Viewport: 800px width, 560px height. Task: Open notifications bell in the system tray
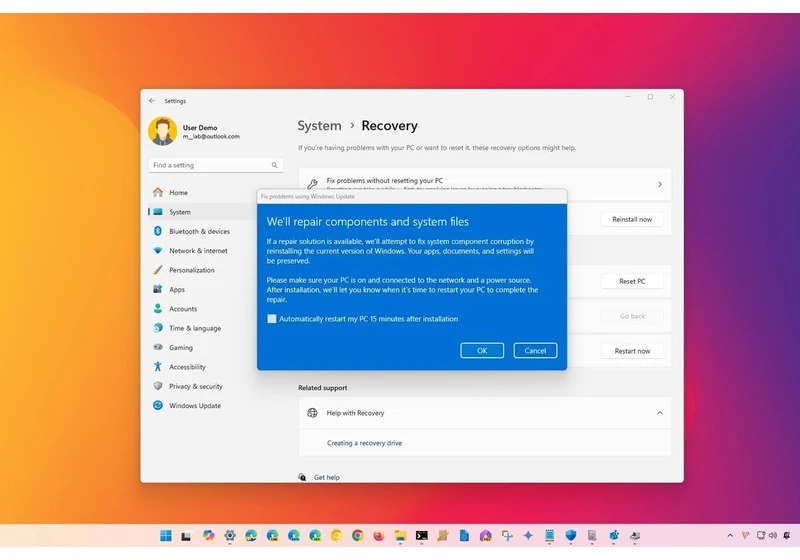tap(787, 536)
